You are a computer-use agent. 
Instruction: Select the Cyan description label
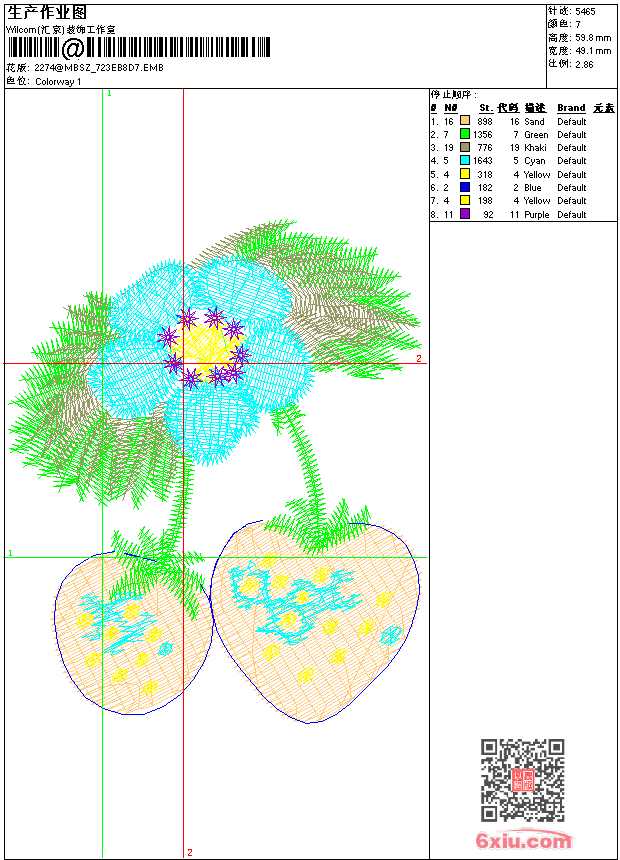(x=535, y=161)
